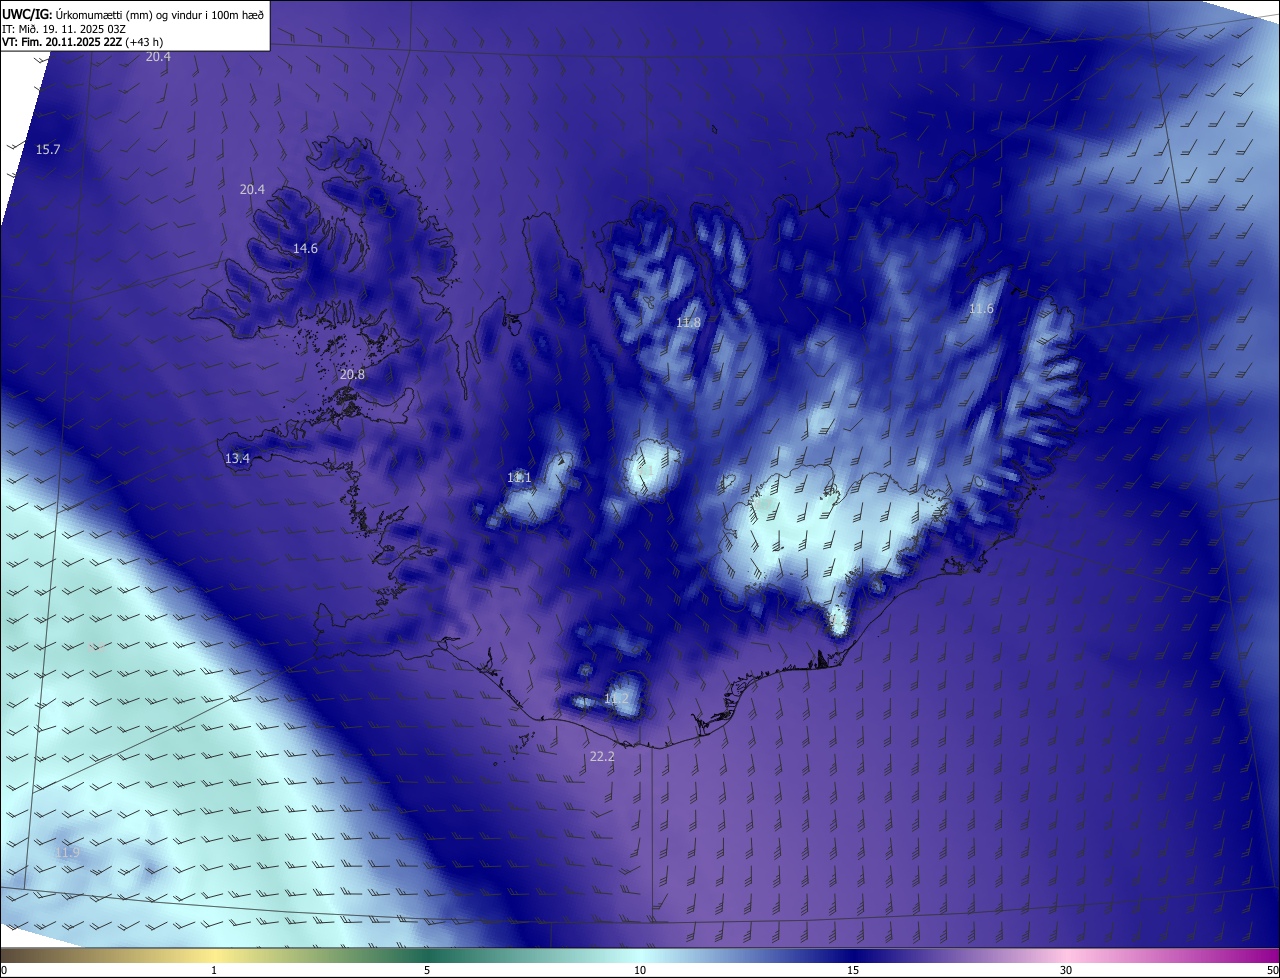1280x978 pixels.
Task: Select the 11.6 value in northeast Iceland
Action: pos(981,309)
